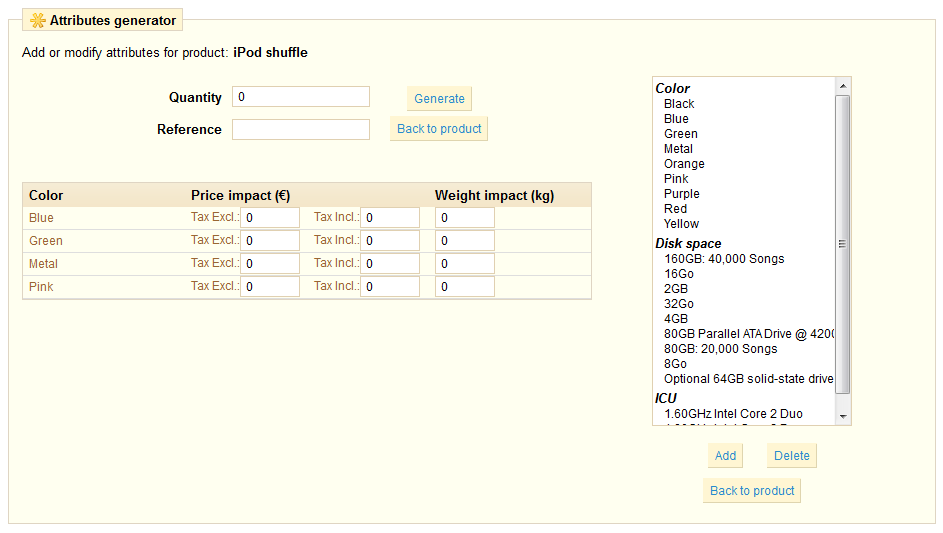
Task: Select 160GB: 40,000 Songs option
Action: 724,259
